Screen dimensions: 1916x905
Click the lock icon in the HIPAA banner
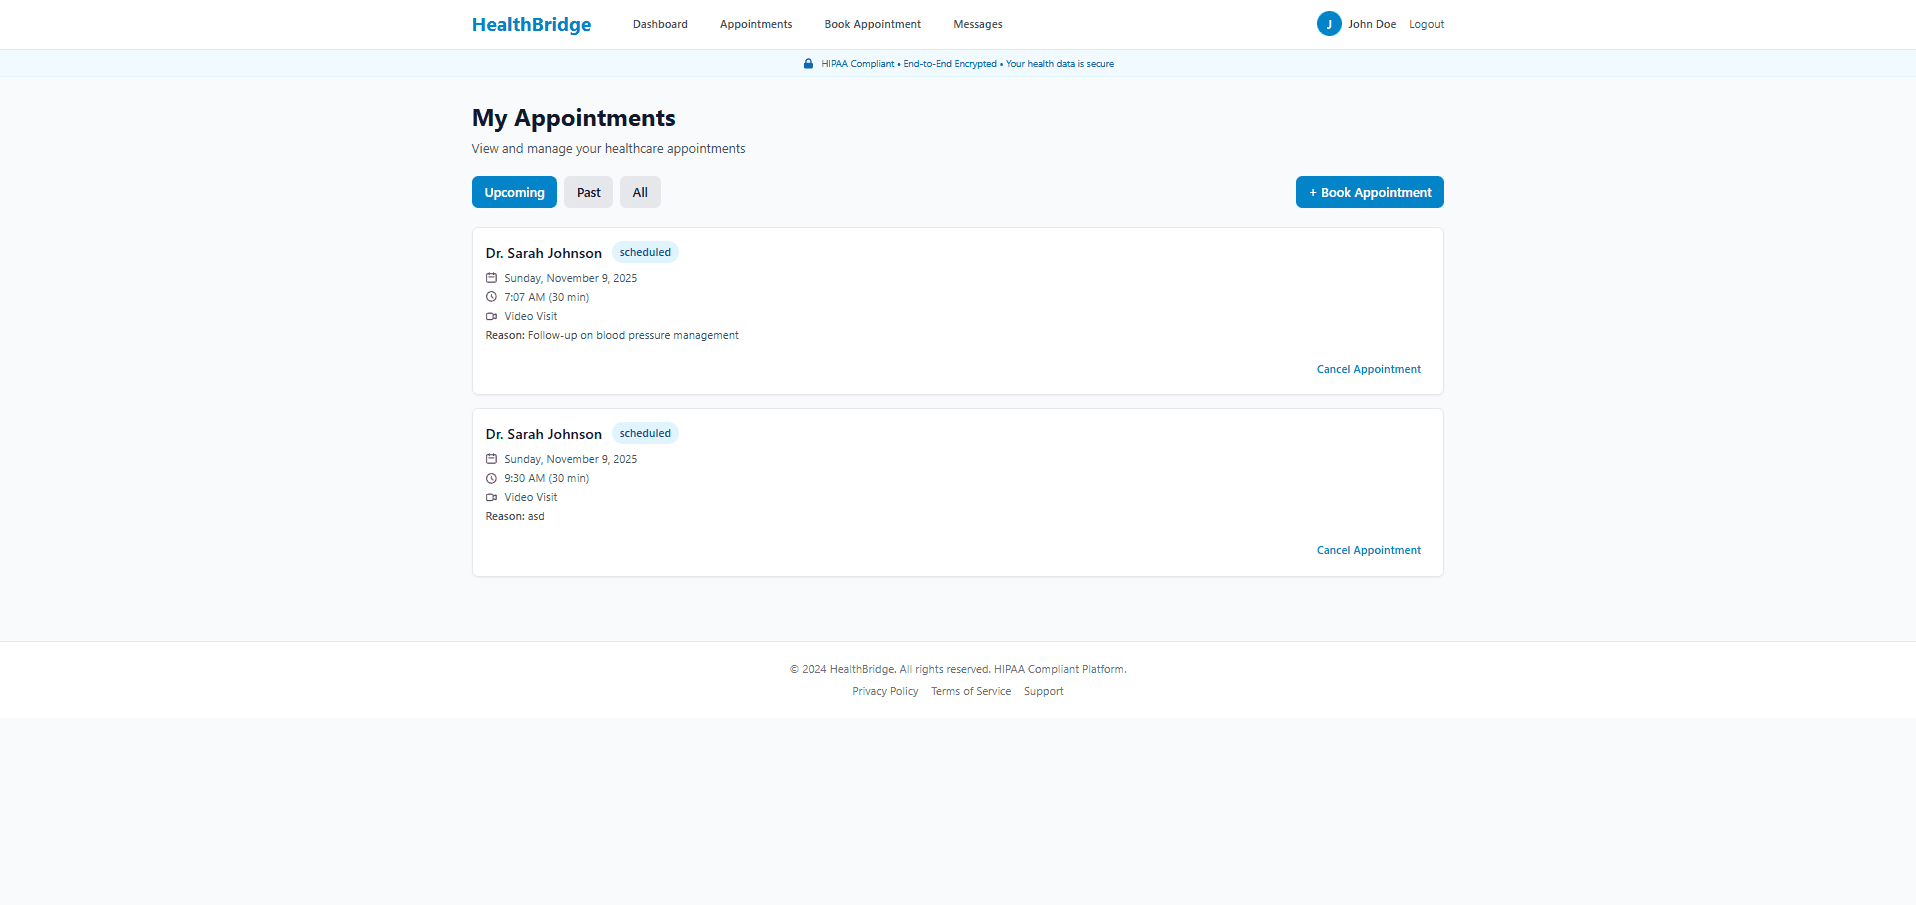click(x=808, y=63)
